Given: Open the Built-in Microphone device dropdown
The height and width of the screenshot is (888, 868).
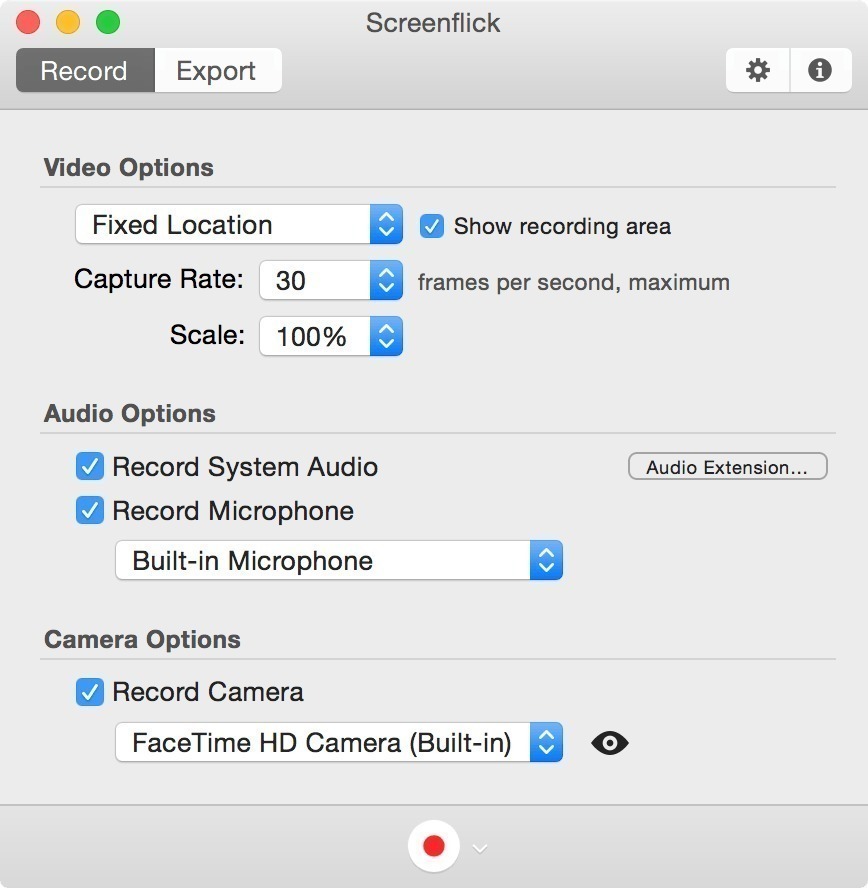Looking at the screenshot, I should click(320, 561).
